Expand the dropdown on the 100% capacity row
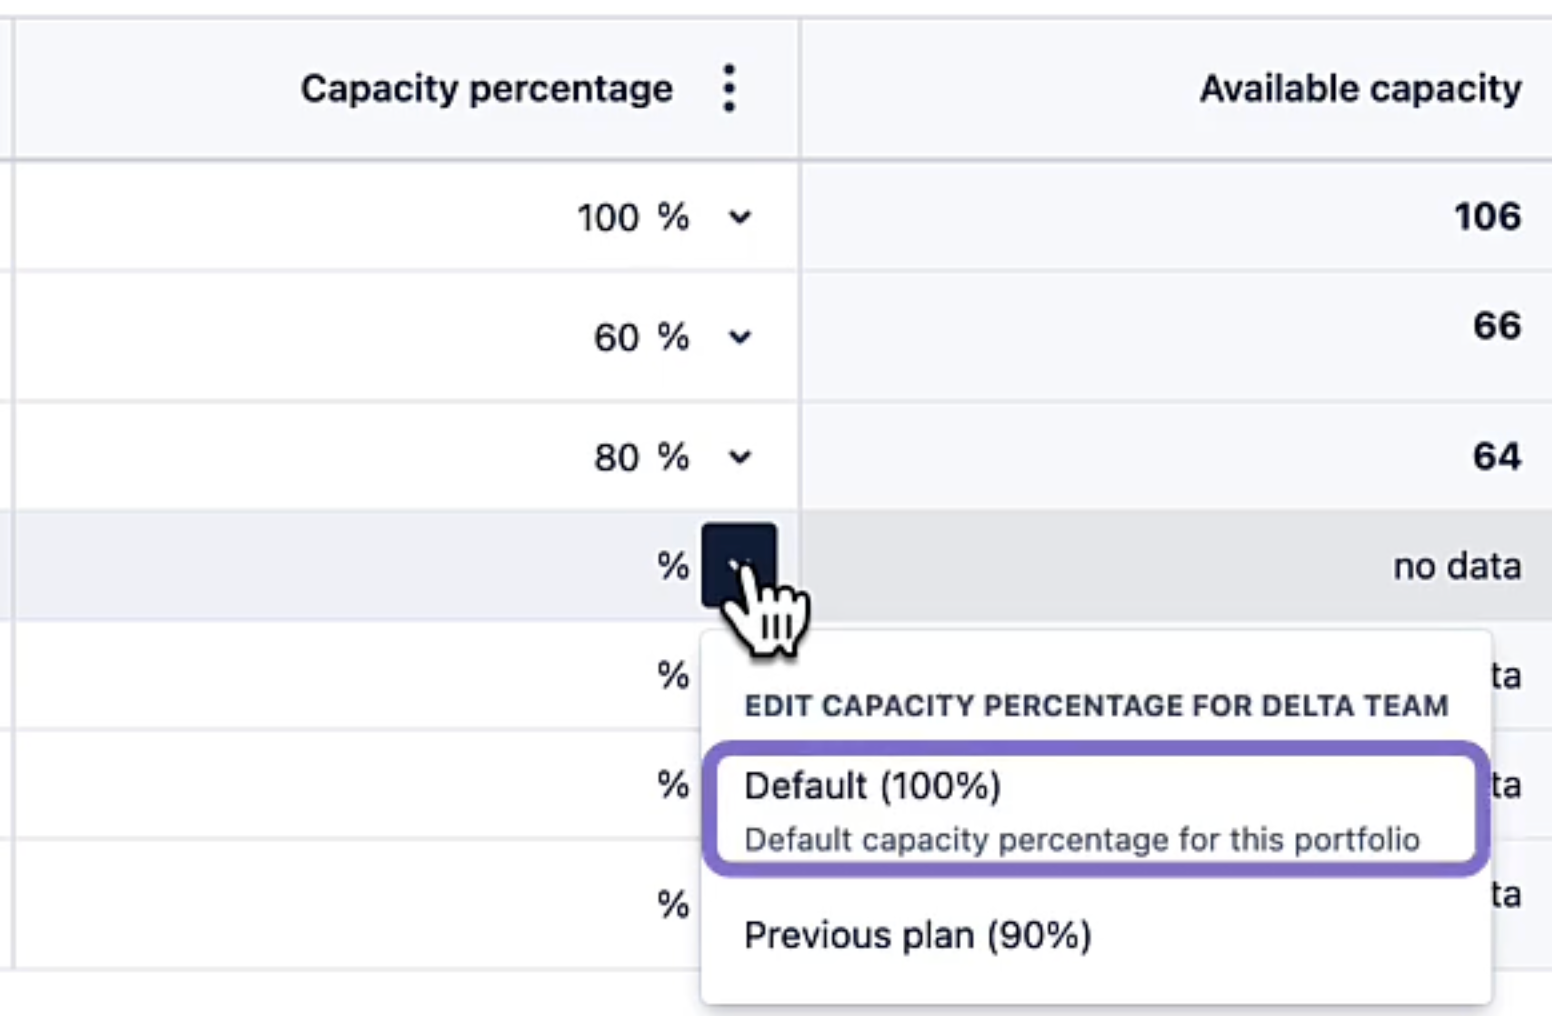Viewport: 1552px width, 1016px height. pyautogui.click(x=739, y=218)
